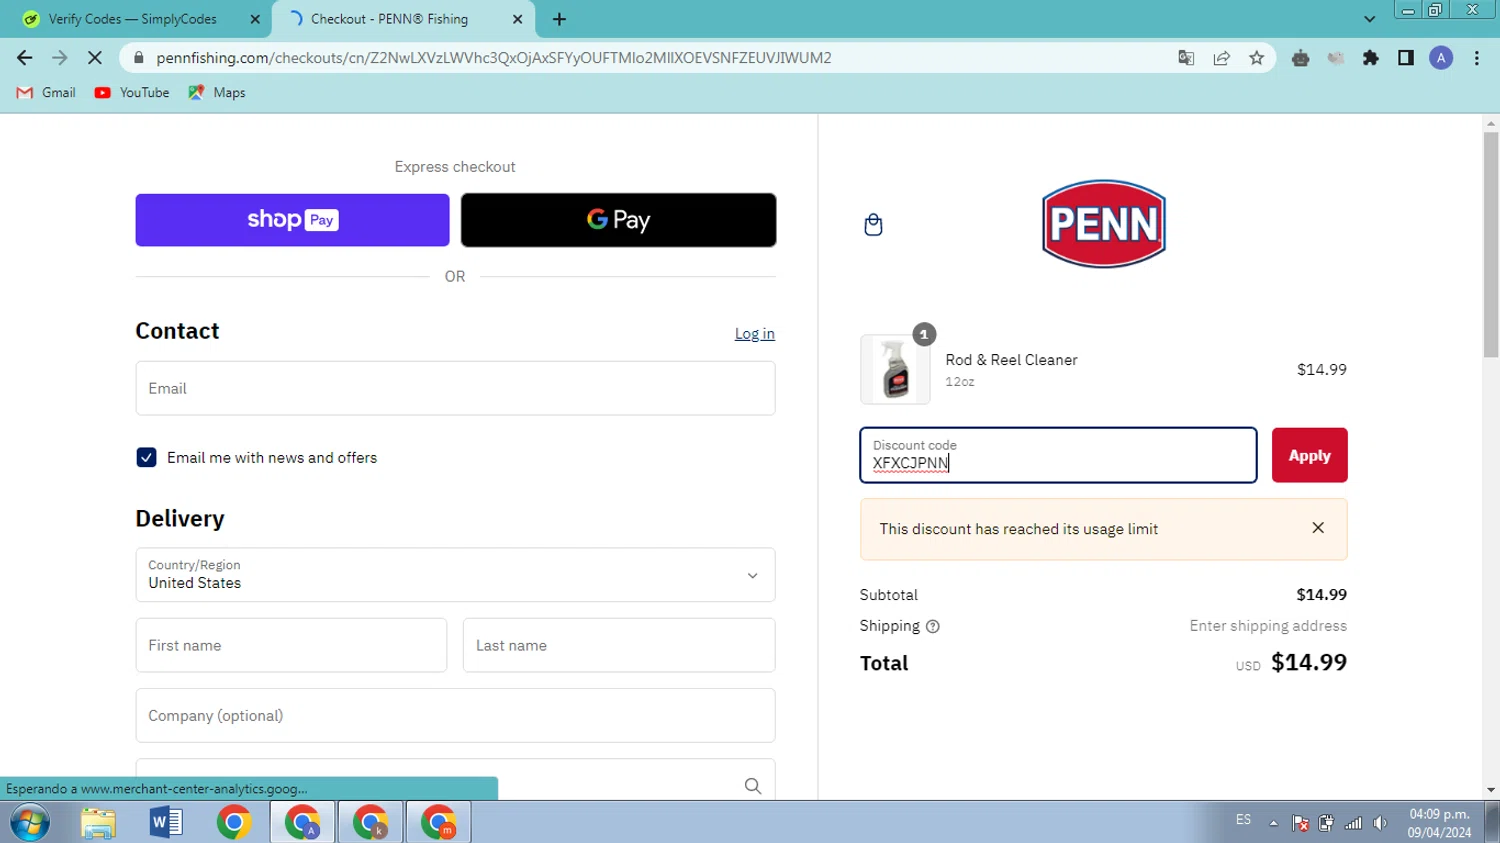
Task: Show hidden system tray icons
Action: (x=1273, y=823)
